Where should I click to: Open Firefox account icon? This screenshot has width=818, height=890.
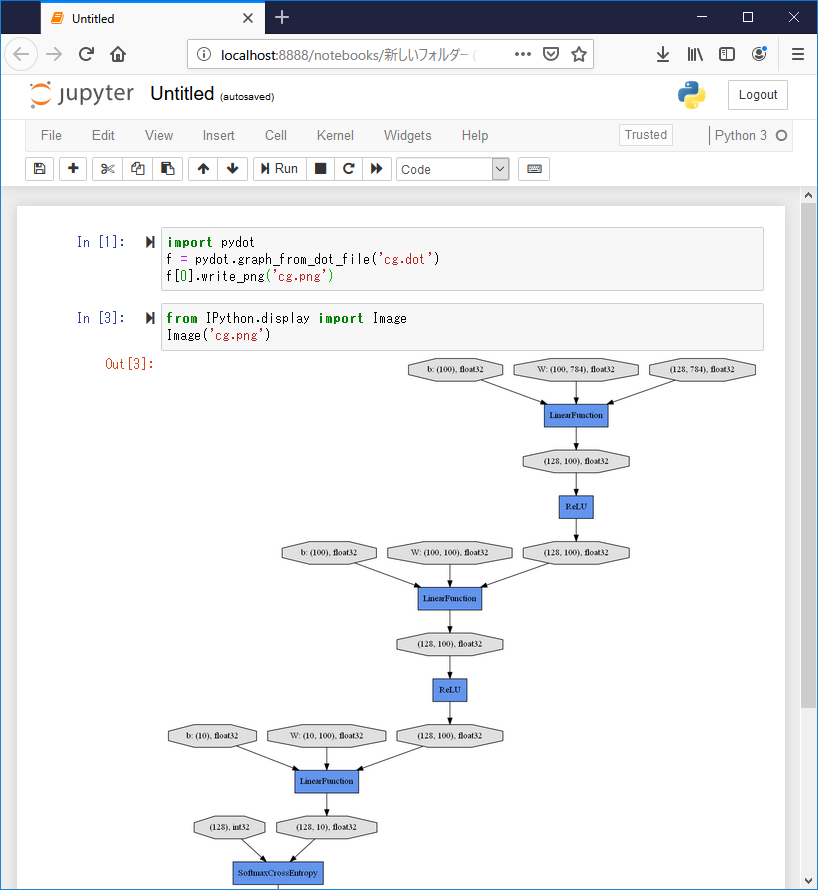(759, 54)
